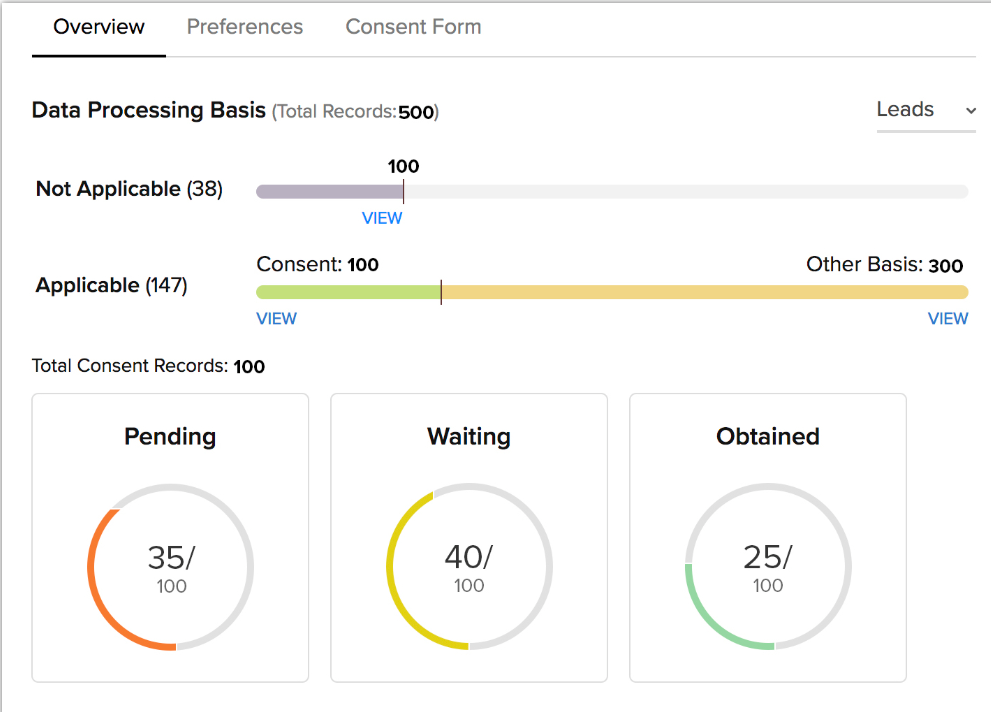
Task: Select the Obtained card title
Action: pyautogui.click(x=767, y=437)
